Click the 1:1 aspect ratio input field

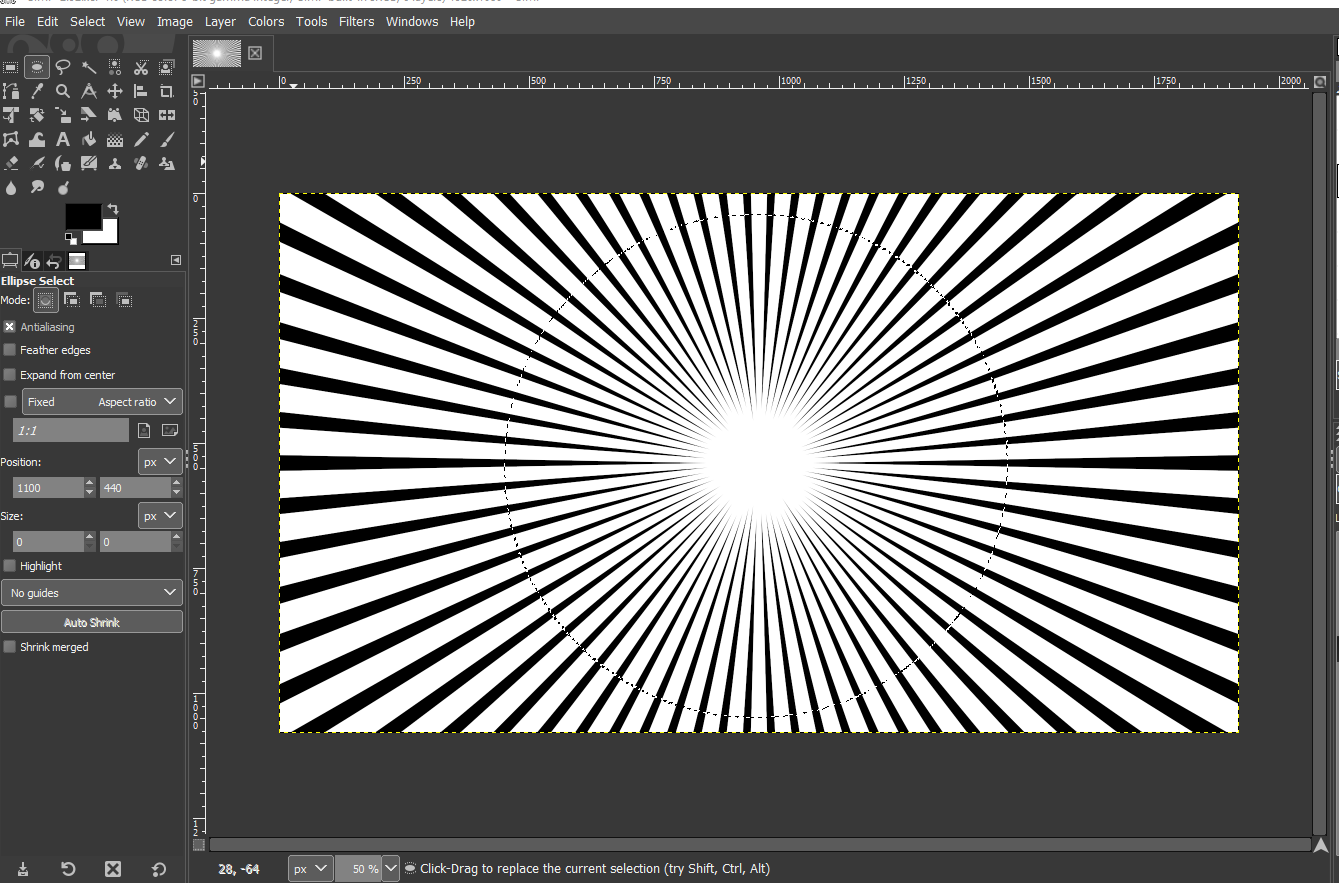(x=70, y=431)
